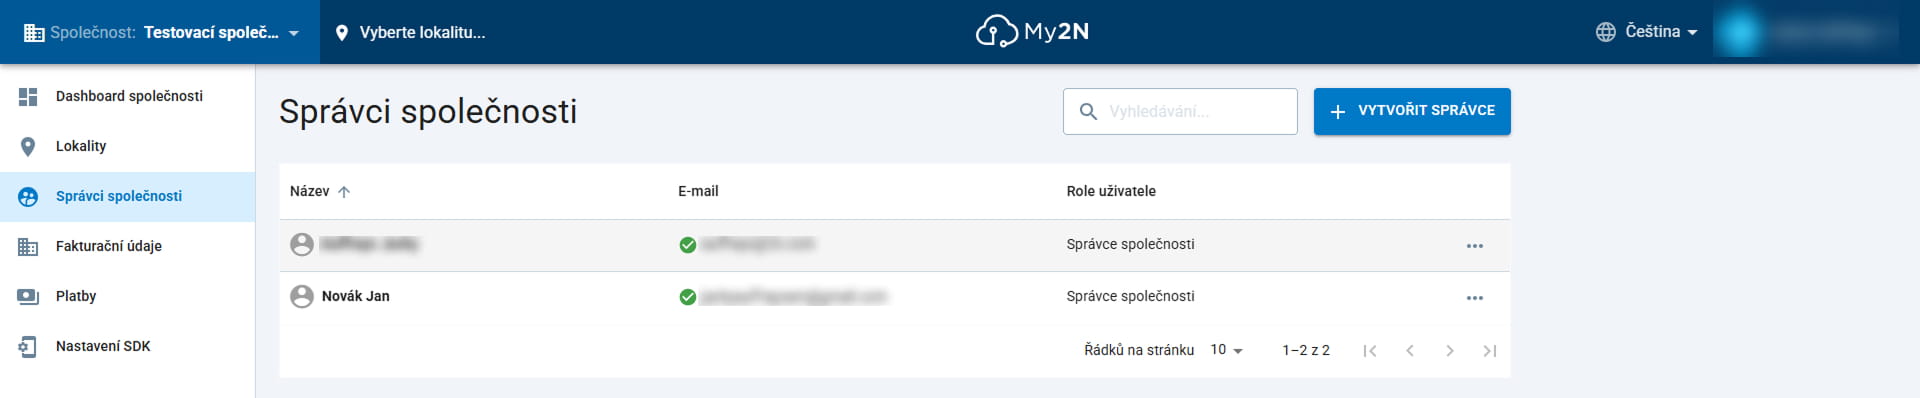The height and width of the screenshot is (398, 1920).
Task: Open Nastavení SDK in sidebar
Action: tap(127, 346)
